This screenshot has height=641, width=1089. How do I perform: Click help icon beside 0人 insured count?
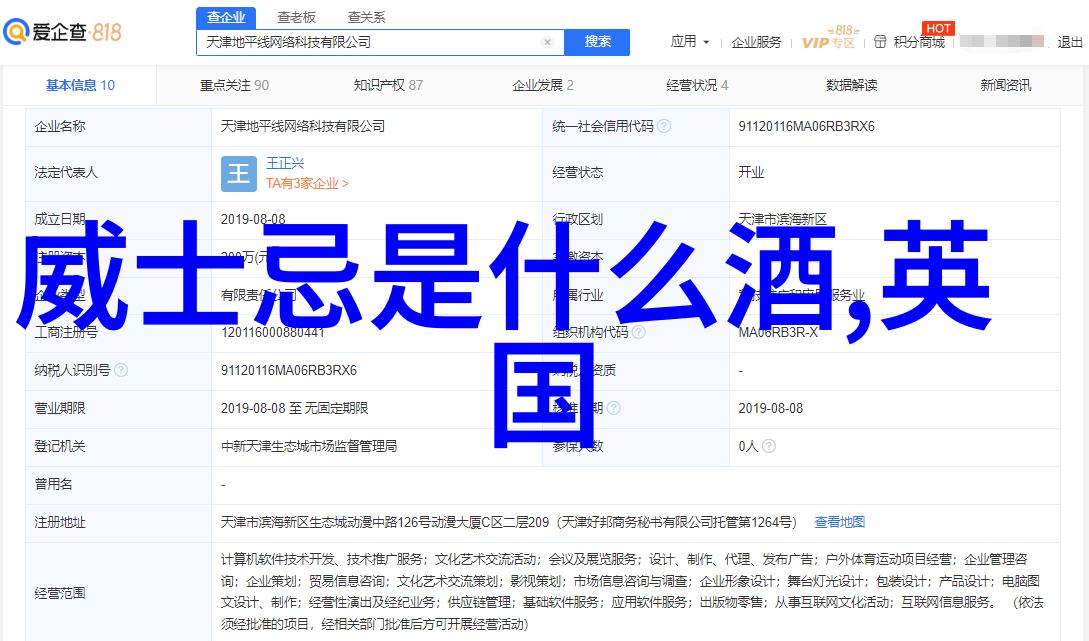(769, 446)
